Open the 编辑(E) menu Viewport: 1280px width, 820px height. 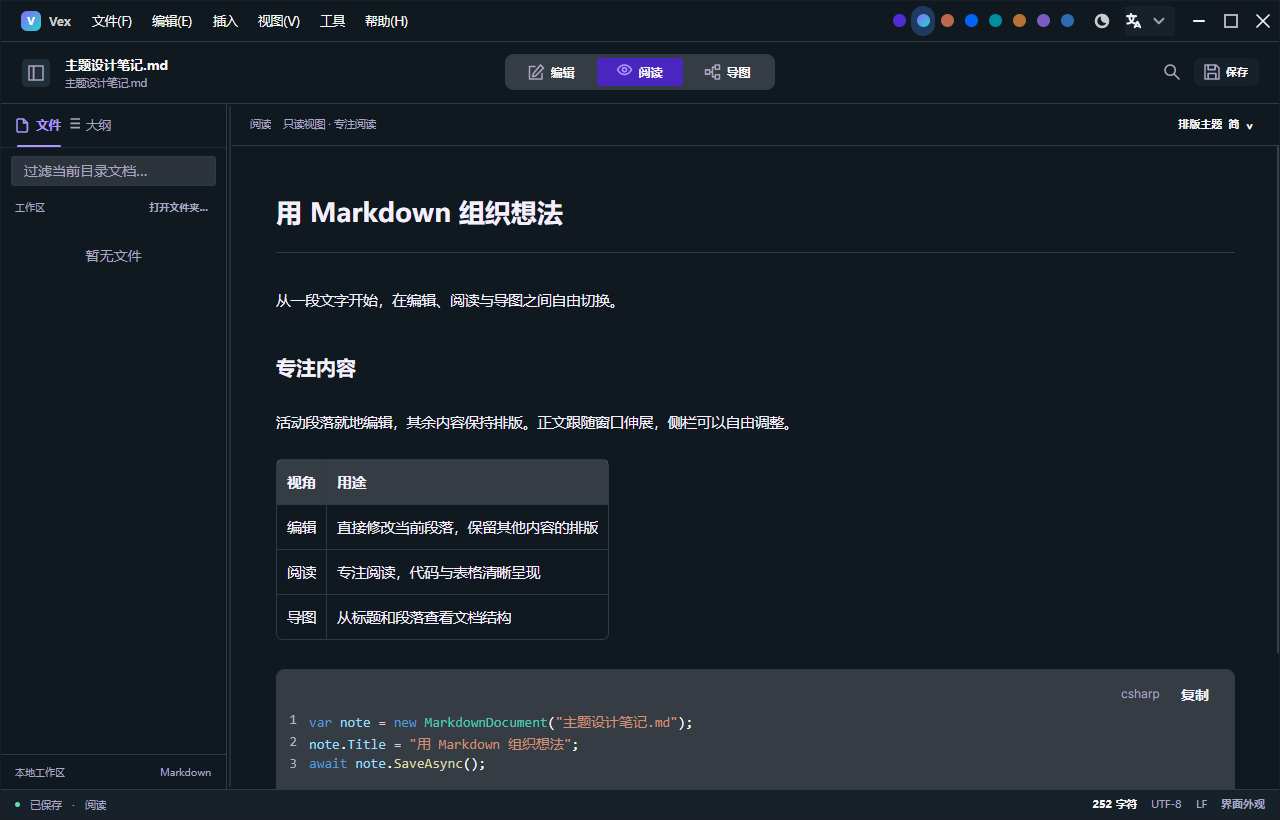click(x=172, y=21)
